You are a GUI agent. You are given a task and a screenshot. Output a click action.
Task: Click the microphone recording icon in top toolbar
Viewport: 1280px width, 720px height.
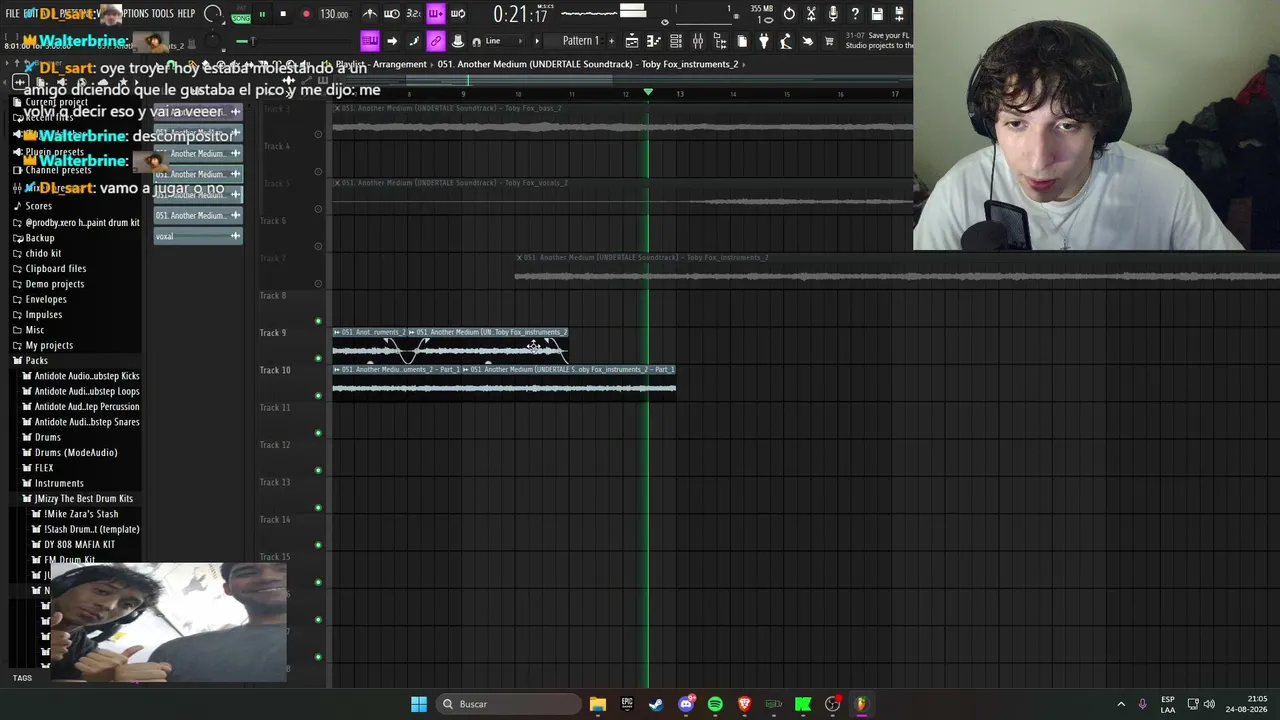(833, 14)
